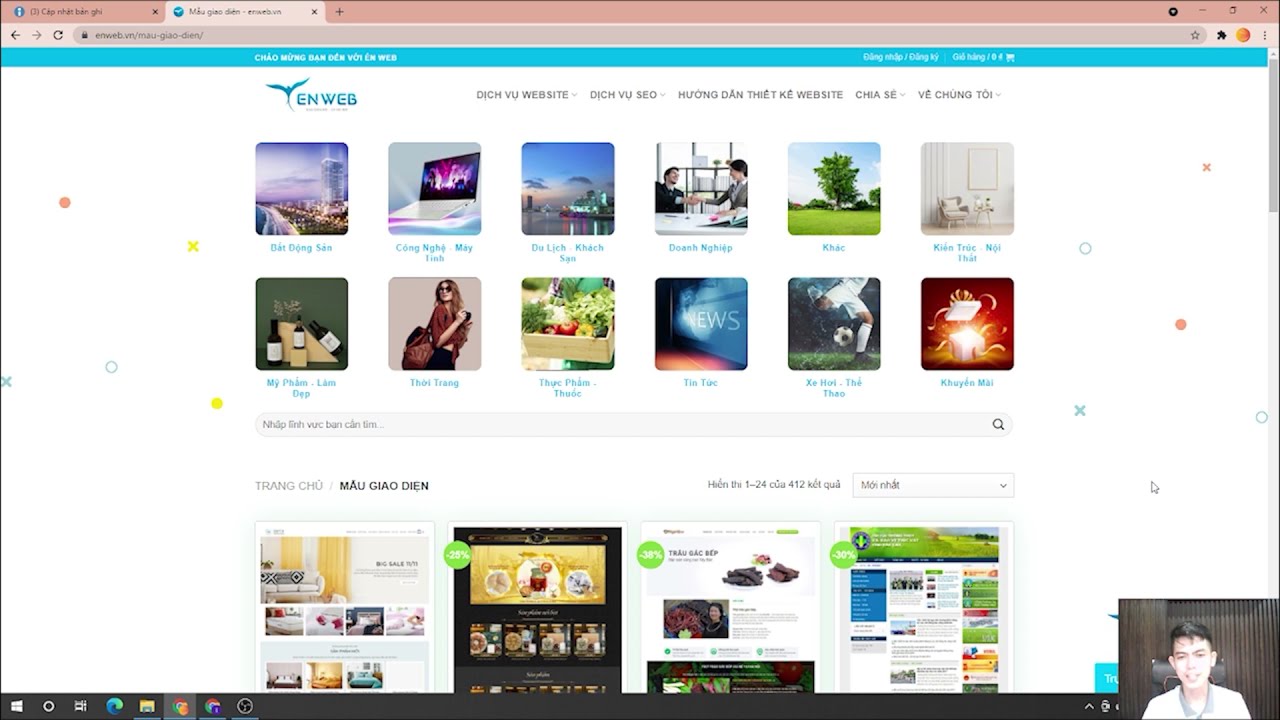Expand the CHIA SẺ menu

(880, 95)
